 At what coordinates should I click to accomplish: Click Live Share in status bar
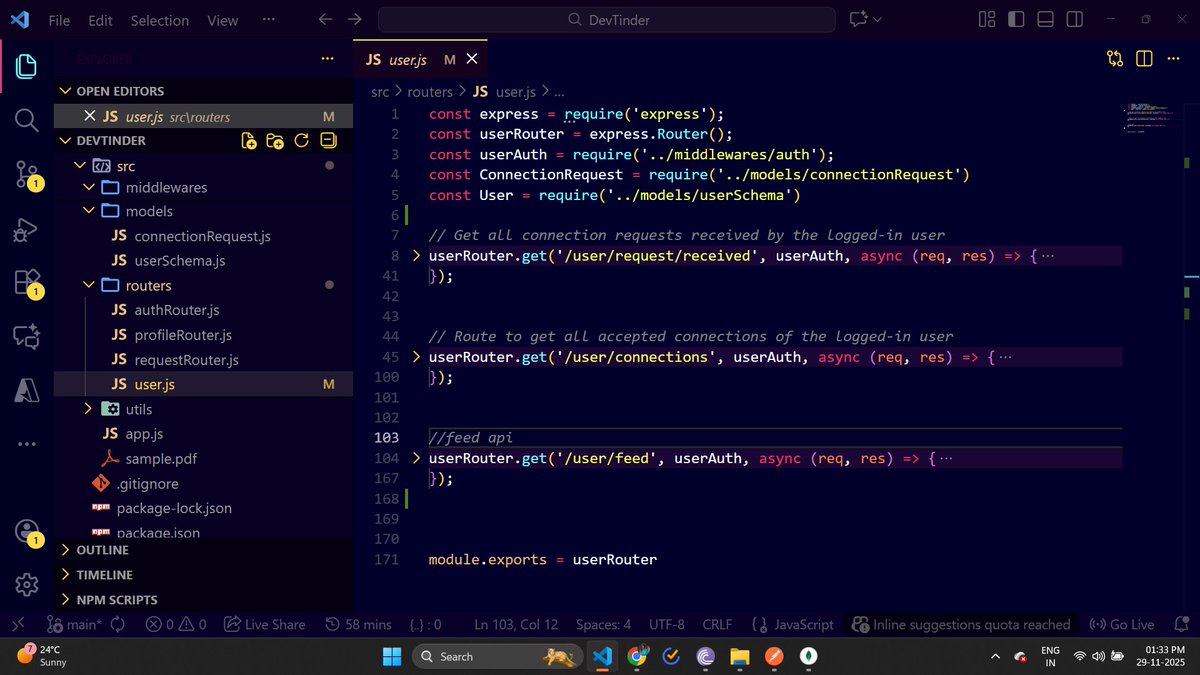(x=265, y=624)
